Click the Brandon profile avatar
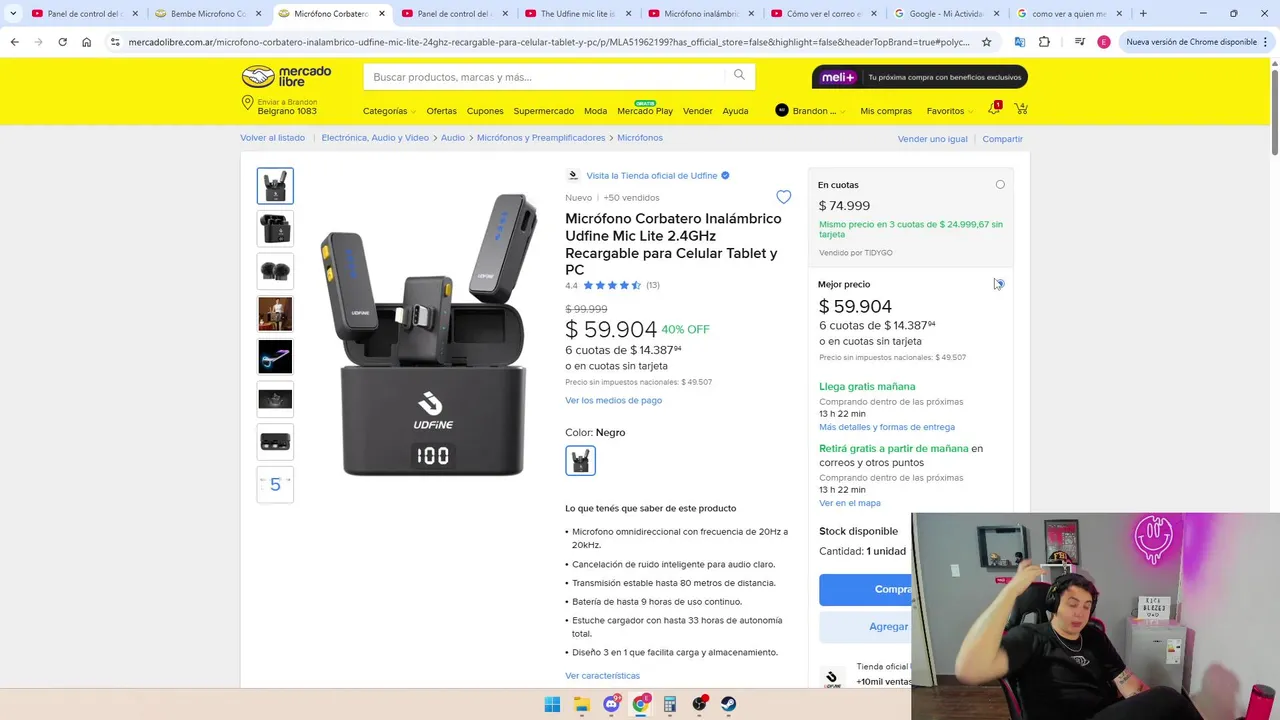The width and height of the screenshot is (1280, 720). click(x=782, y=110)
